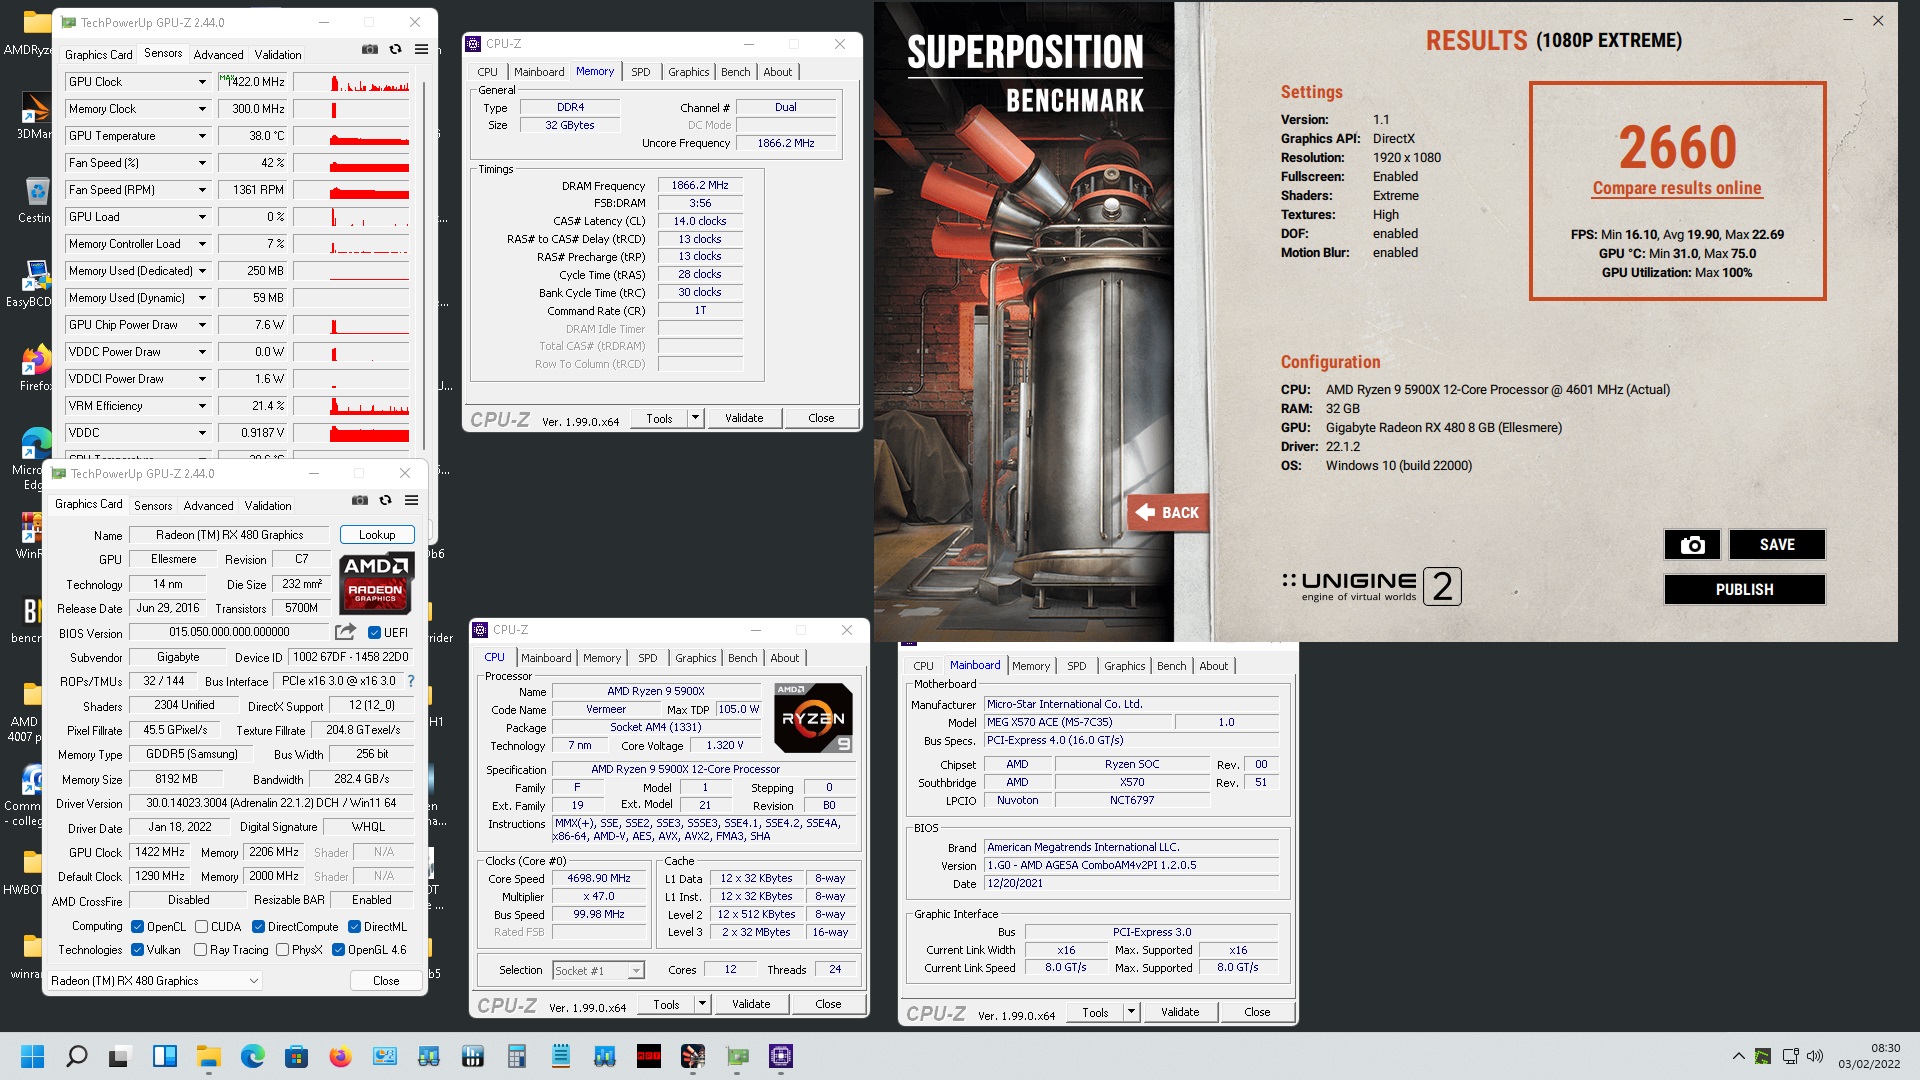Toggle the OpenCL checkbox
The image size is (1920, 1080).
point(138,927)
